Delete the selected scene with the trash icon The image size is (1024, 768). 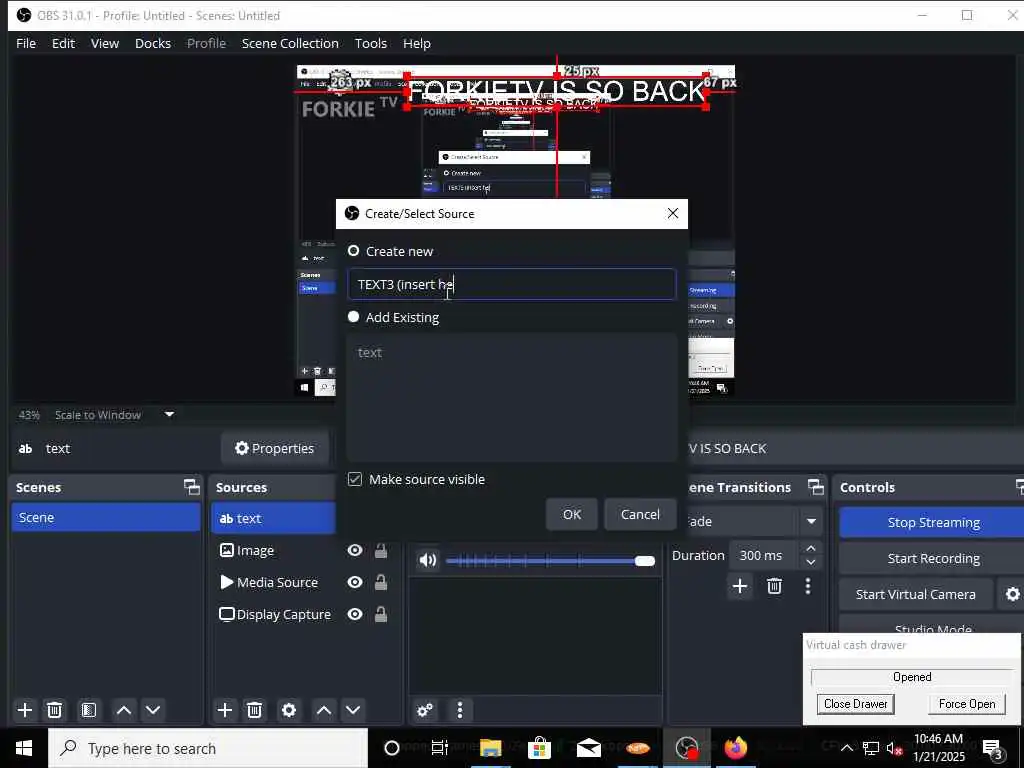coord(55,710)
